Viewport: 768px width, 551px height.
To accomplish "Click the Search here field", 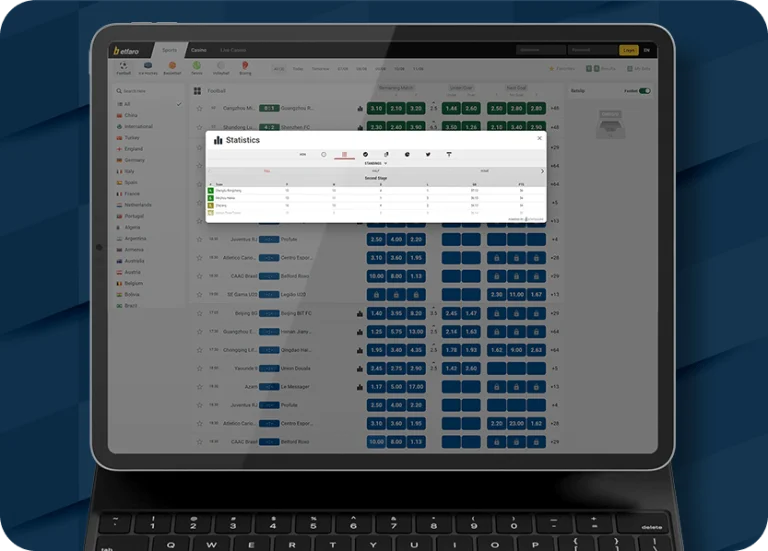I will coord(147,91).
